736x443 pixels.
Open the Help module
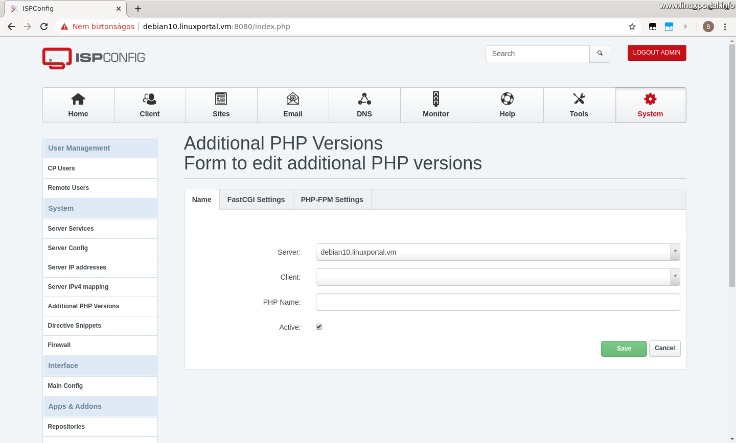tap(507, 105)
